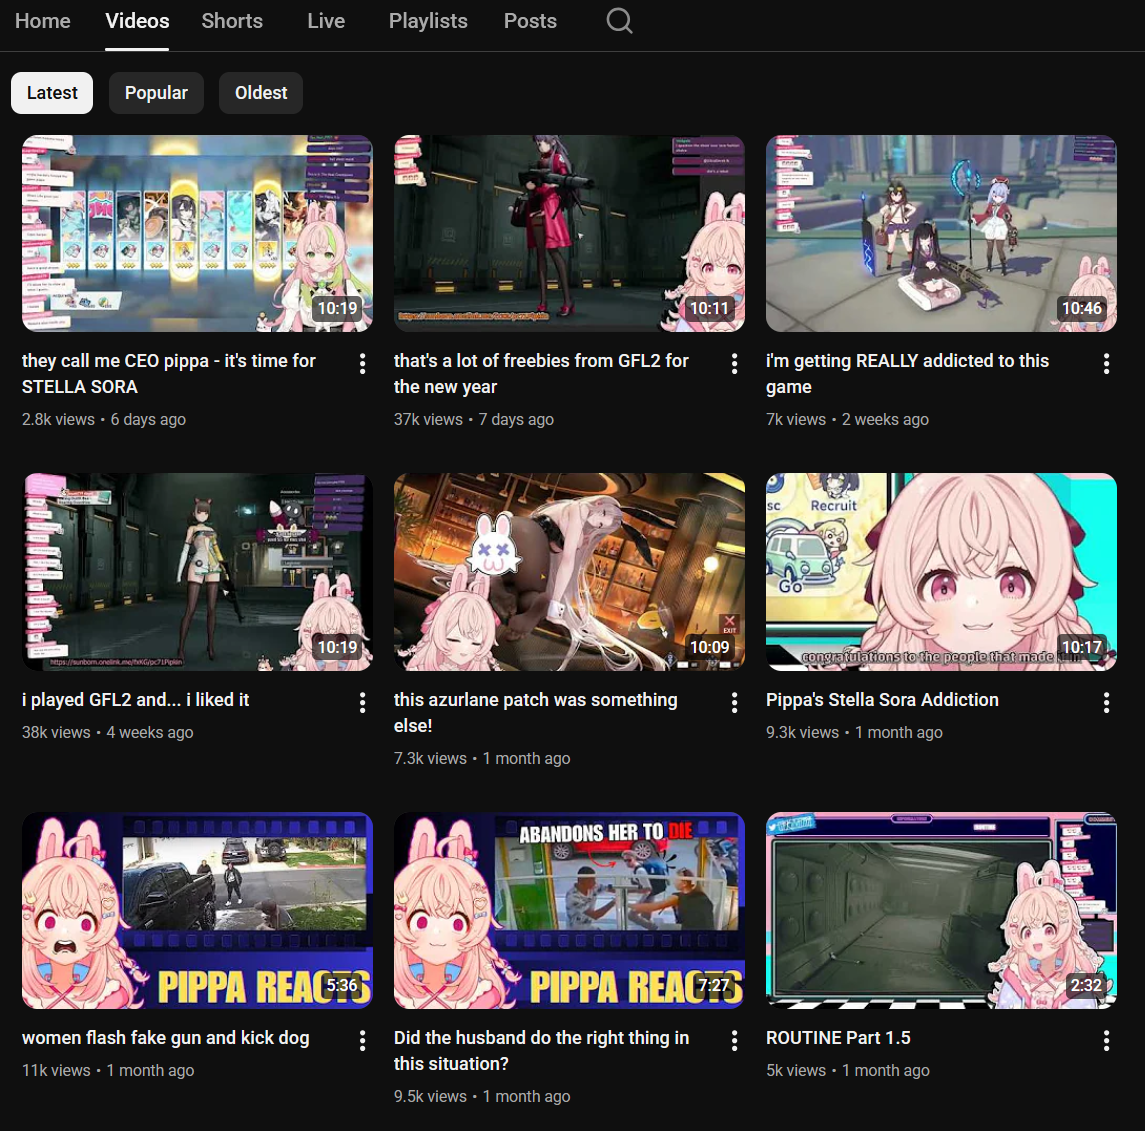Click '7.3k views • 1 month ago' text
The width and height of the screenshot is (1145, 1131).
[482, 759]
